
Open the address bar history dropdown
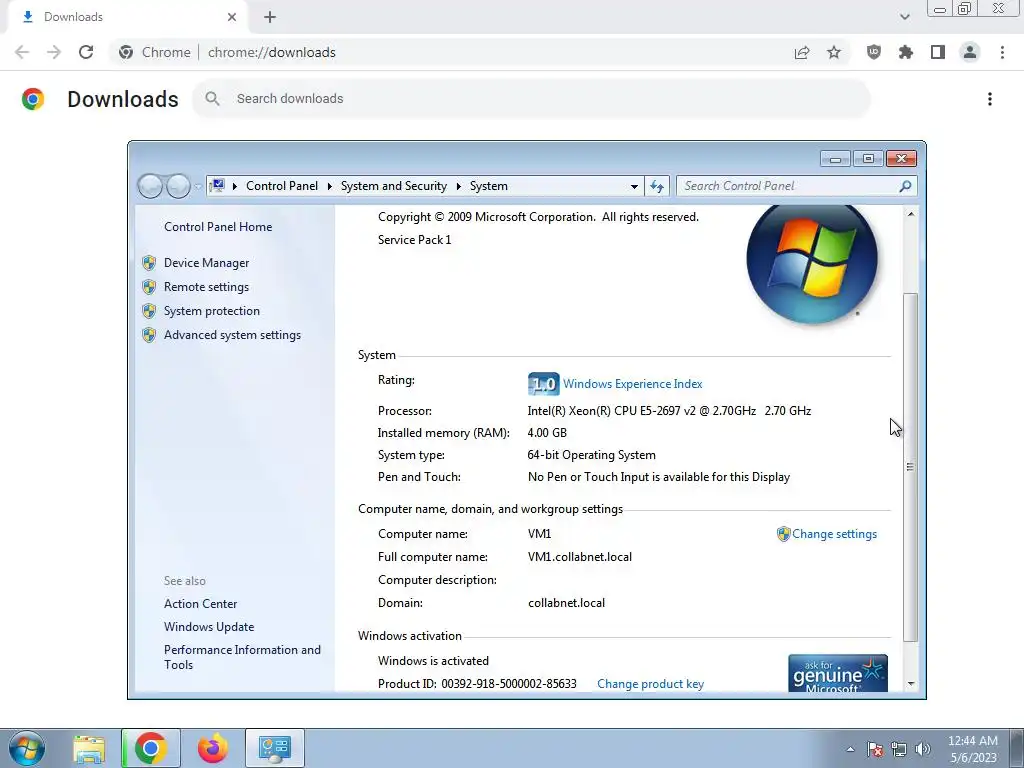coord(634,187)
